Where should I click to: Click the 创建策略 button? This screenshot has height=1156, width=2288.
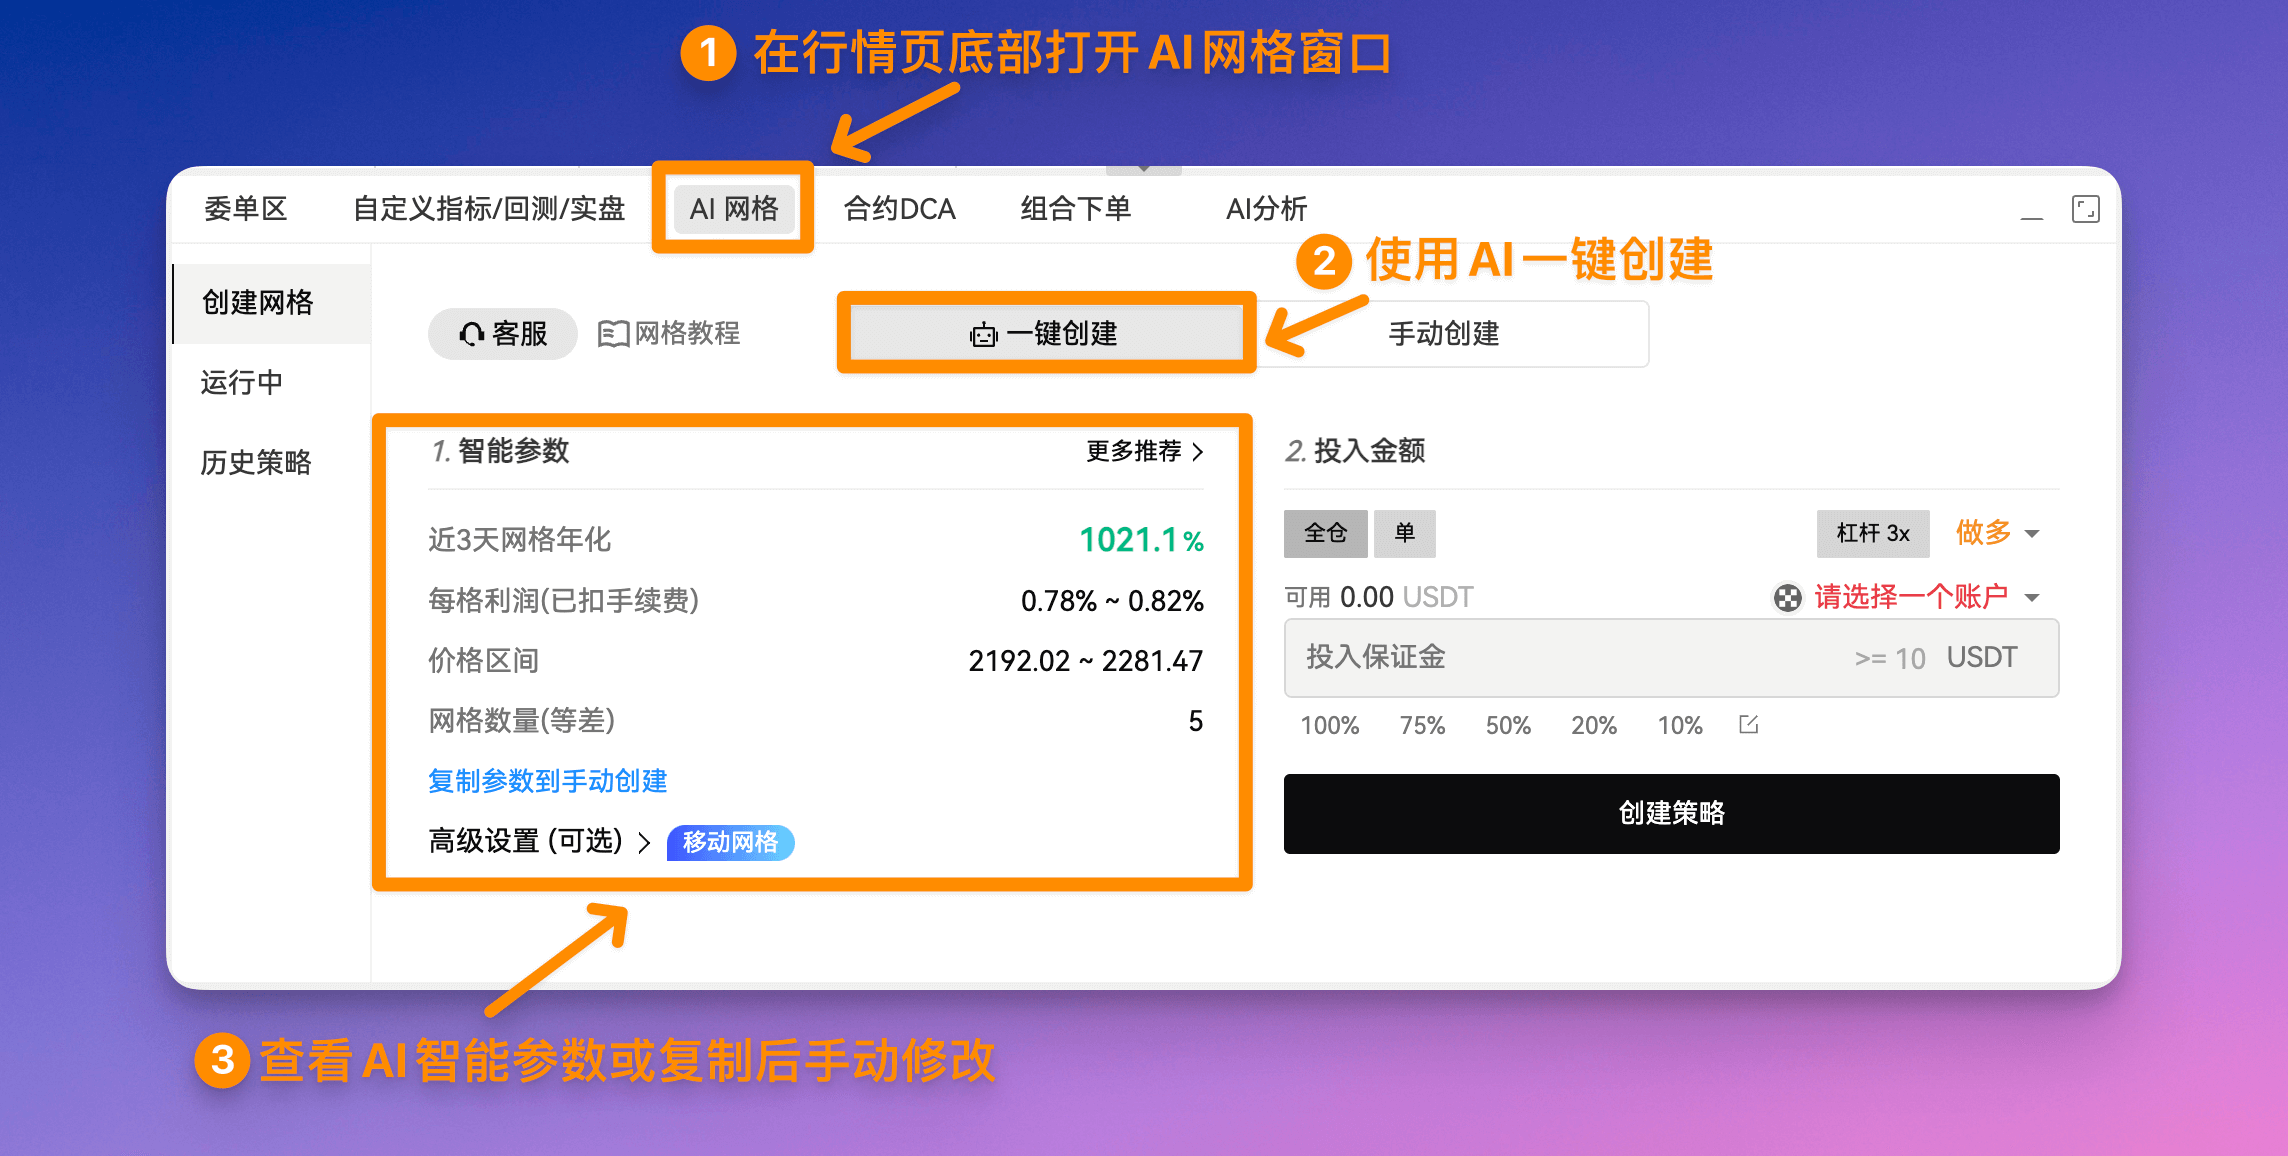point(1671,813)
